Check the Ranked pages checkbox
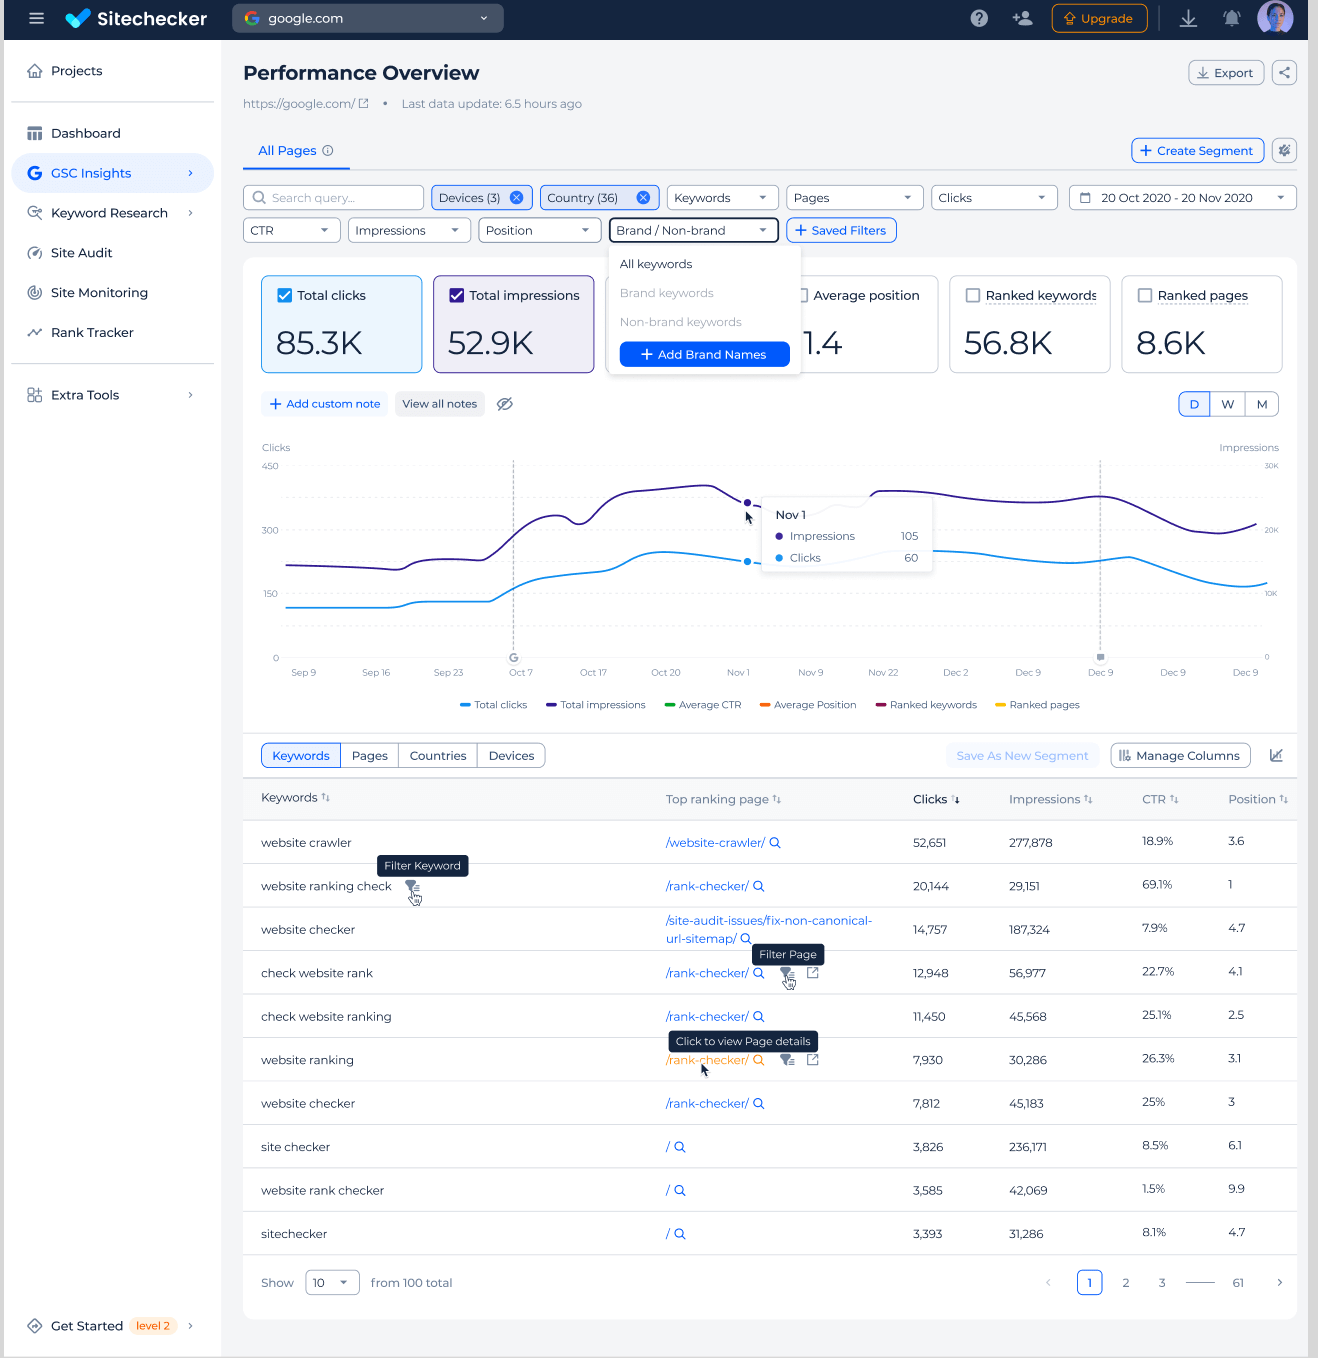The height and width of the screenshot is (1358, 1318). [x=1145, y=295]
